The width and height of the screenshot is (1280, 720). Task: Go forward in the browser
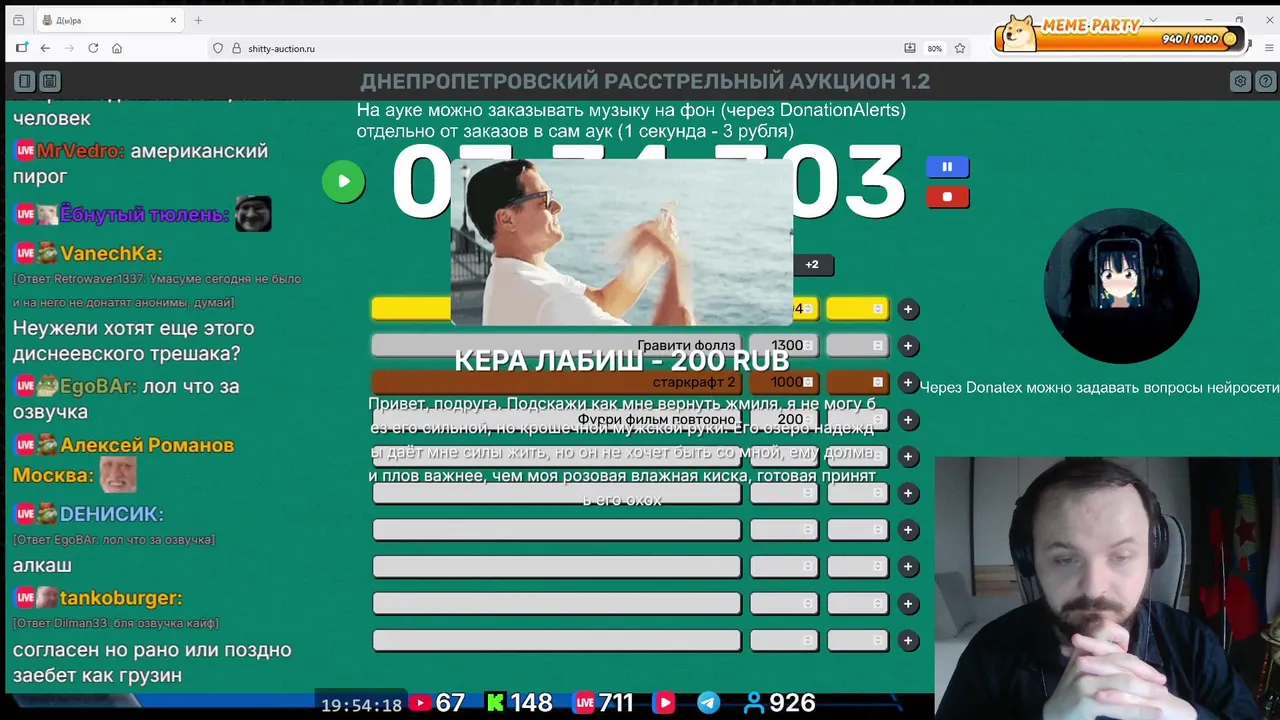(x=69, y=48)
